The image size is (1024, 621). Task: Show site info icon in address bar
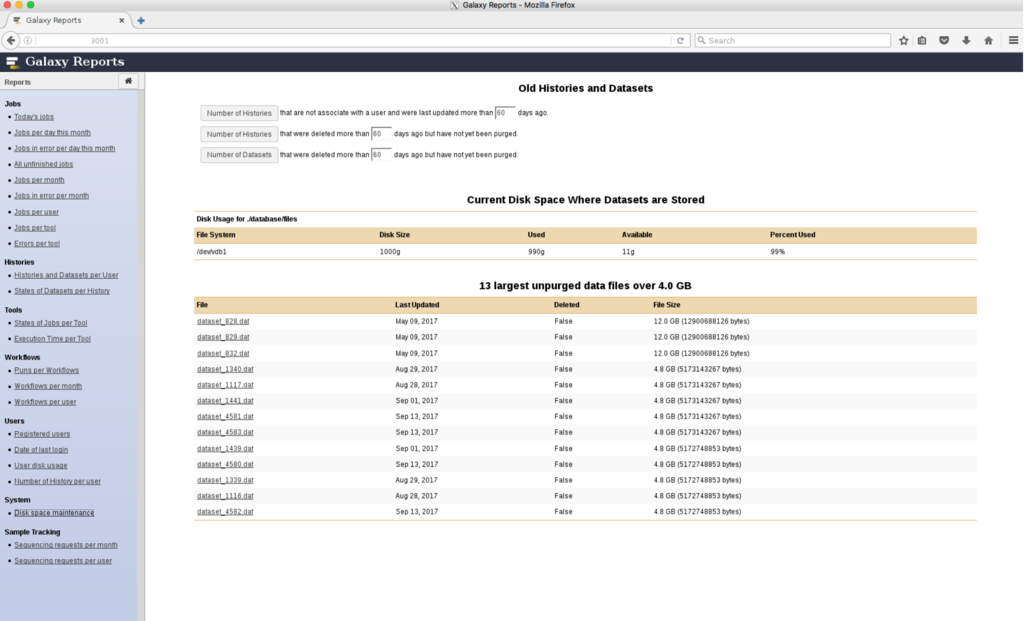27,40
